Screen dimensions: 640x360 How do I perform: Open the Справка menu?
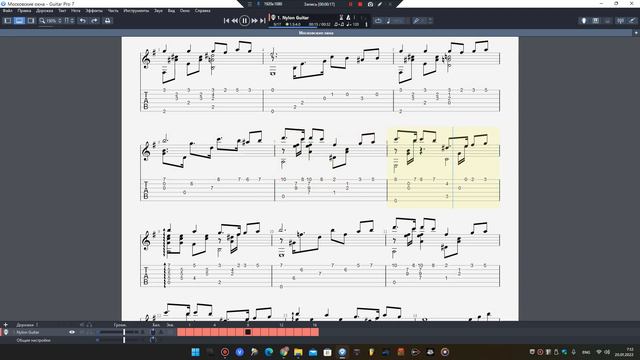tap(202, 11)
